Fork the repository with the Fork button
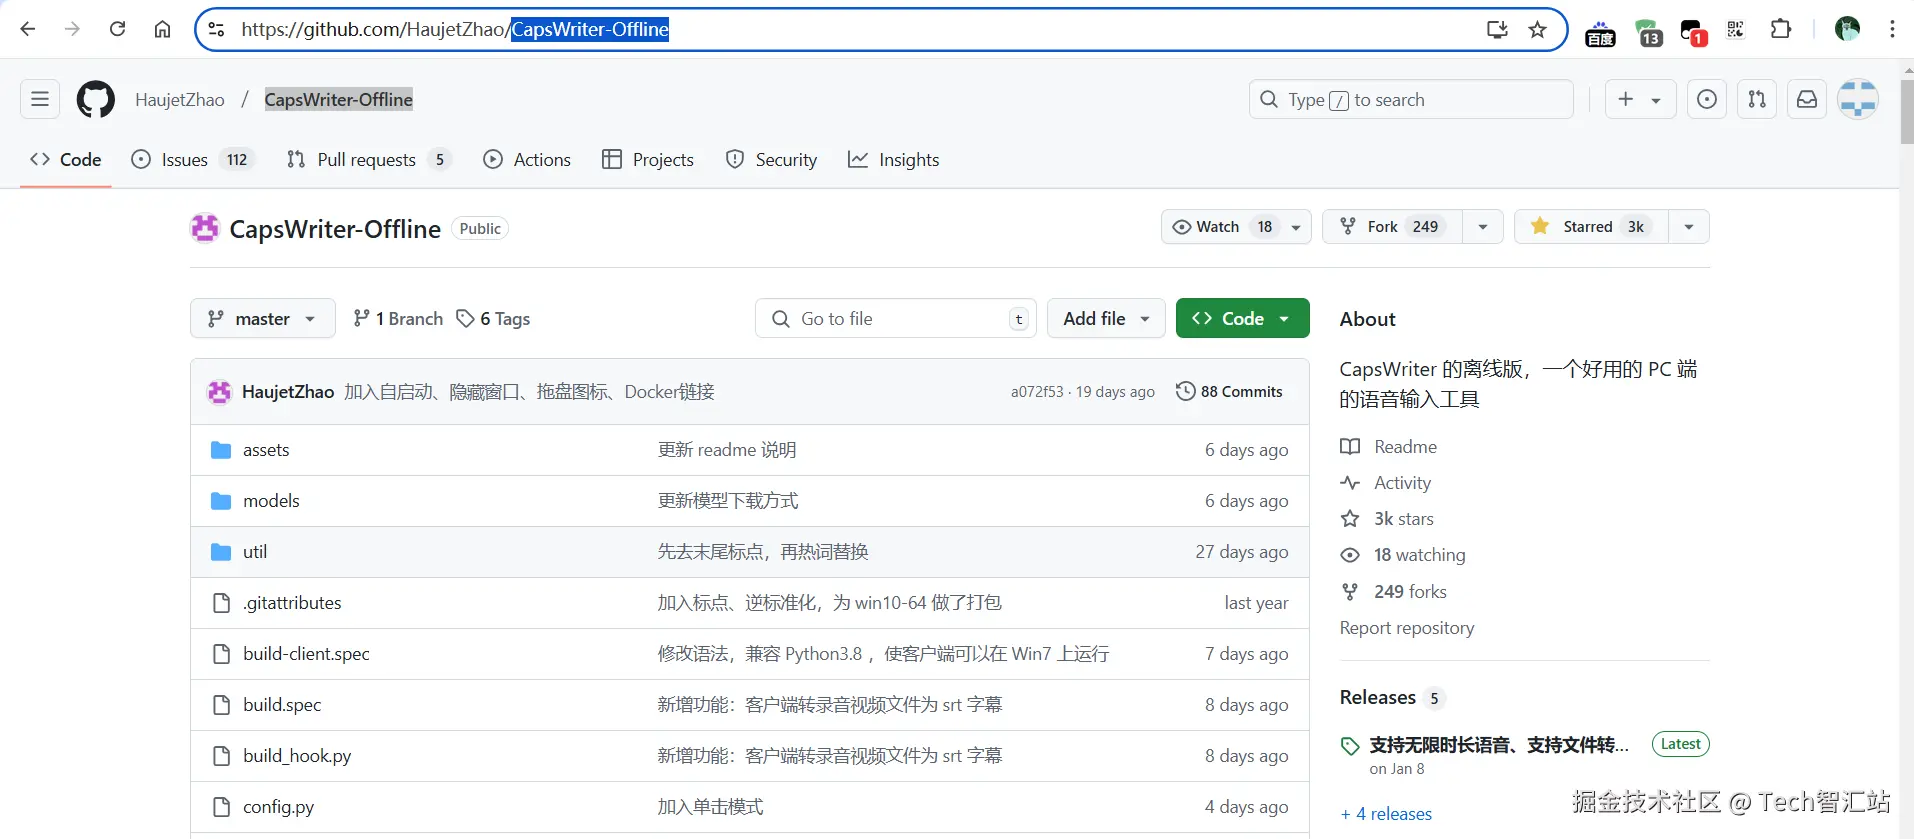 [1393, 227]
